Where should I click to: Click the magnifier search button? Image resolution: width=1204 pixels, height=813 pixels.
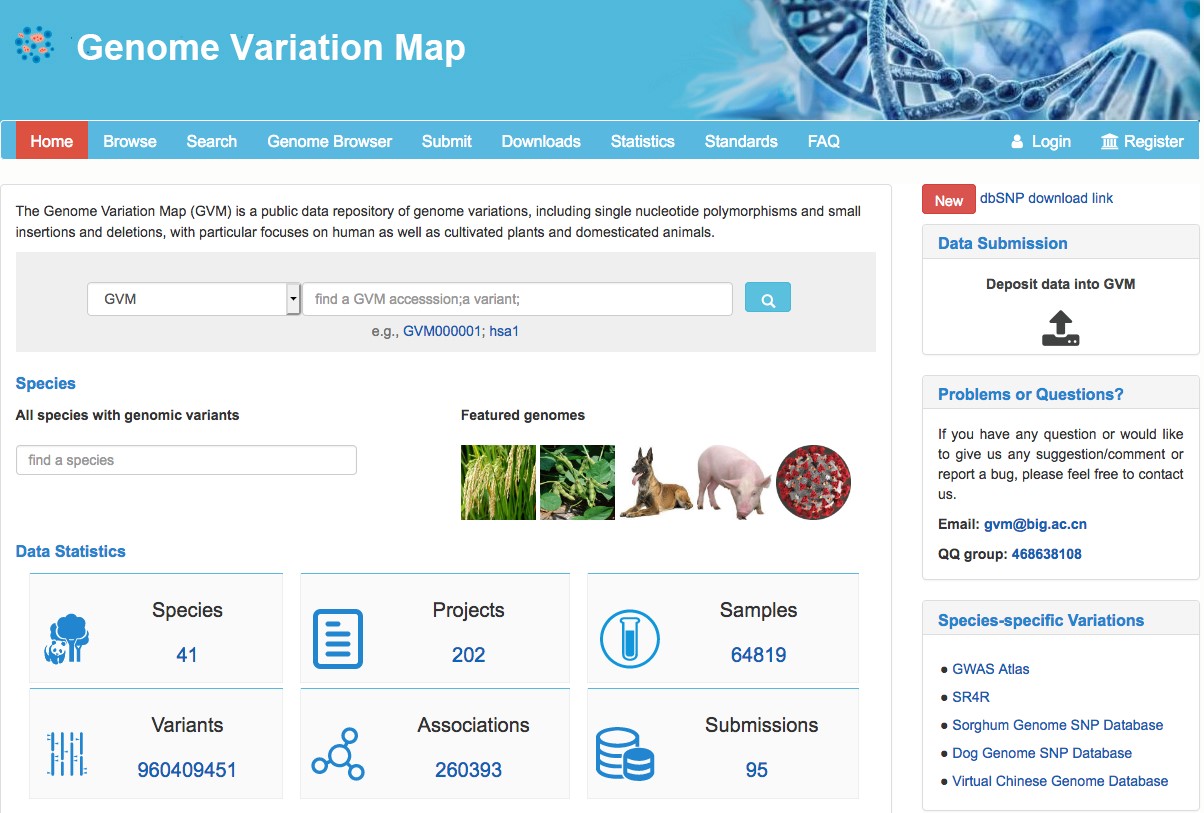[767, 298]
